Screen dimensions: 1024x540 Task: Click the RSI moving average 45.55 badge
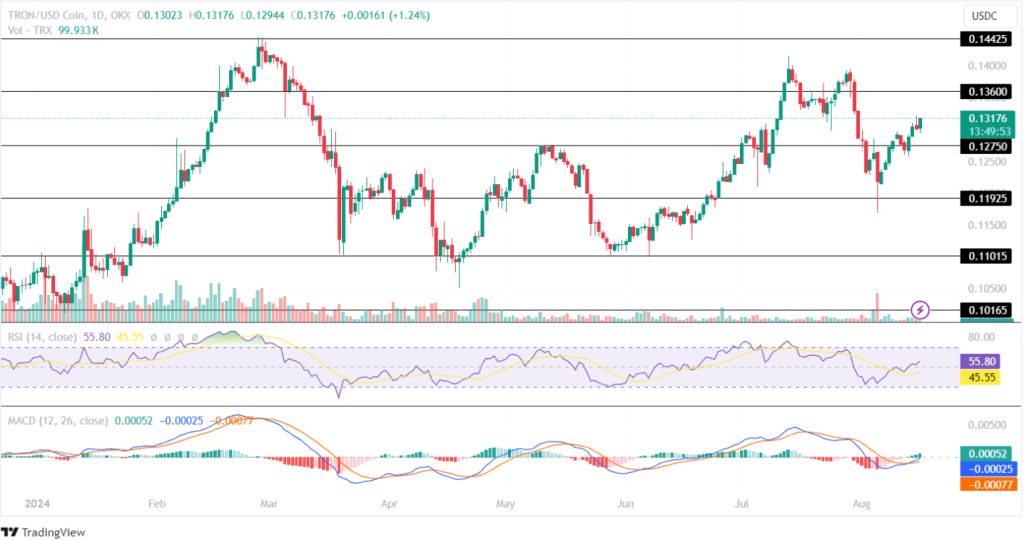pyautogui.click(x=980, y=377)
